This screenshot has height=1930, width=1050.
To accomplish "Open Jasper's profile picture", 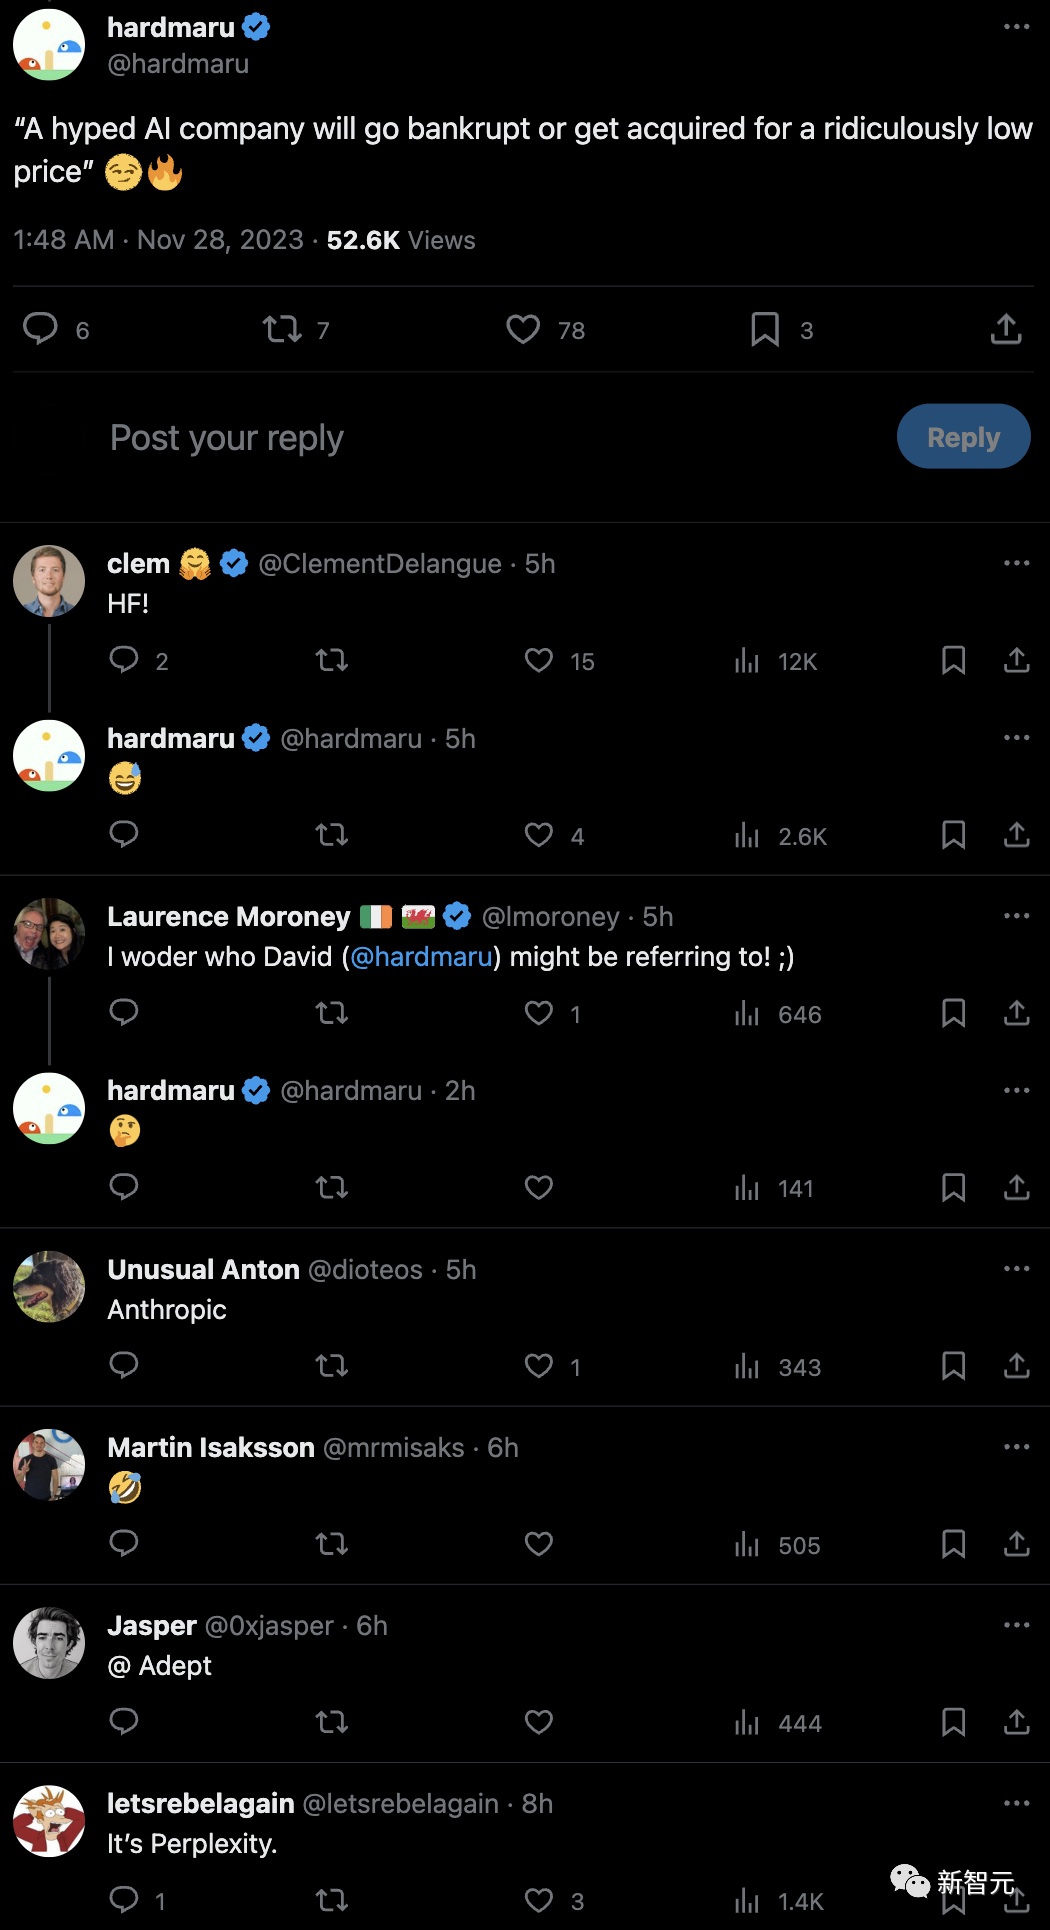I will point(49,1643).
